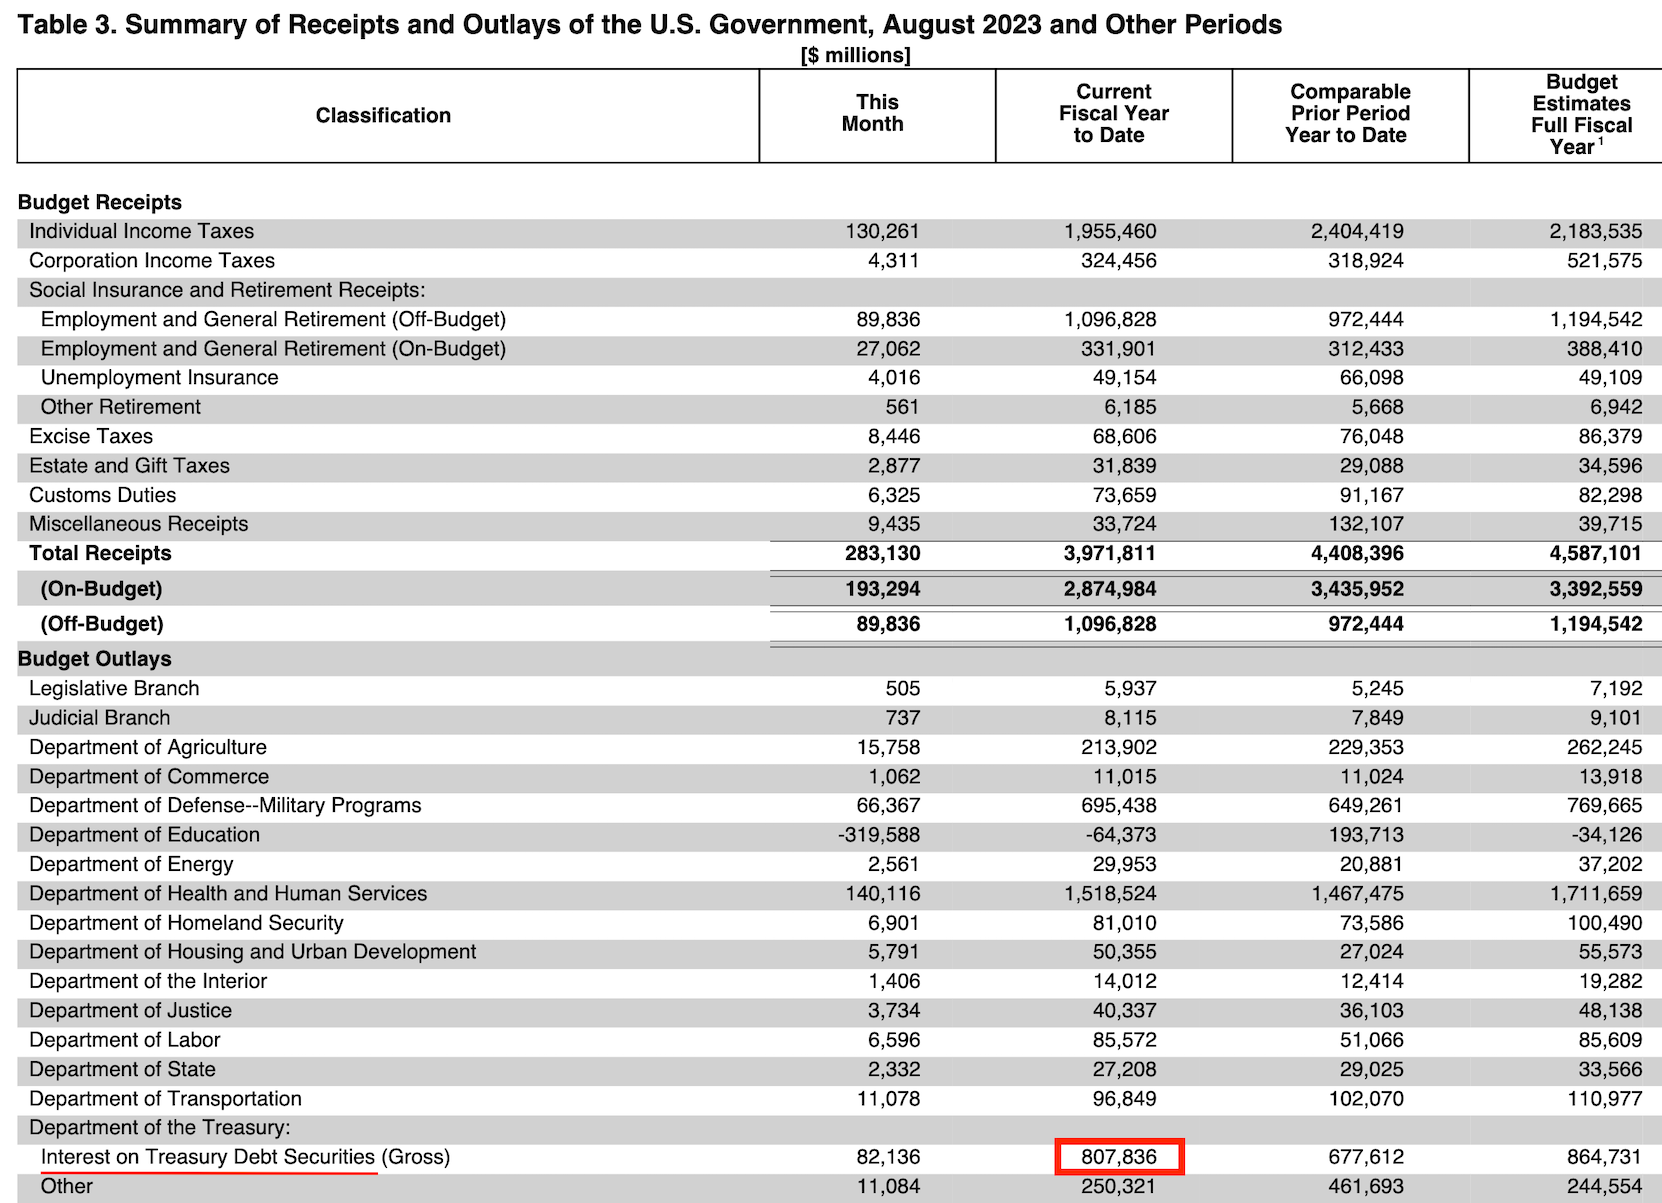Image resolution: width=1662 pixels, height=1203 pixels.
Task: Click the Department of Labor value 85,572
Action: (x=1125, y=1039)
